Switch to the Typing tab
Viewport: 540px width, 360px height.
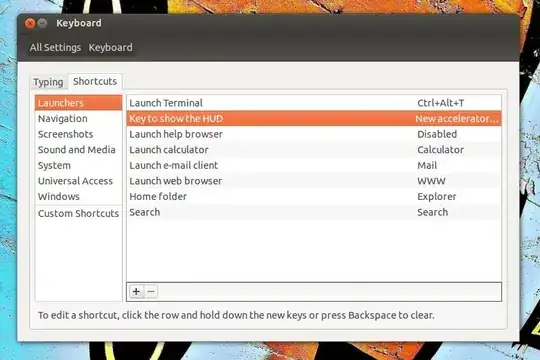point(48,82)
